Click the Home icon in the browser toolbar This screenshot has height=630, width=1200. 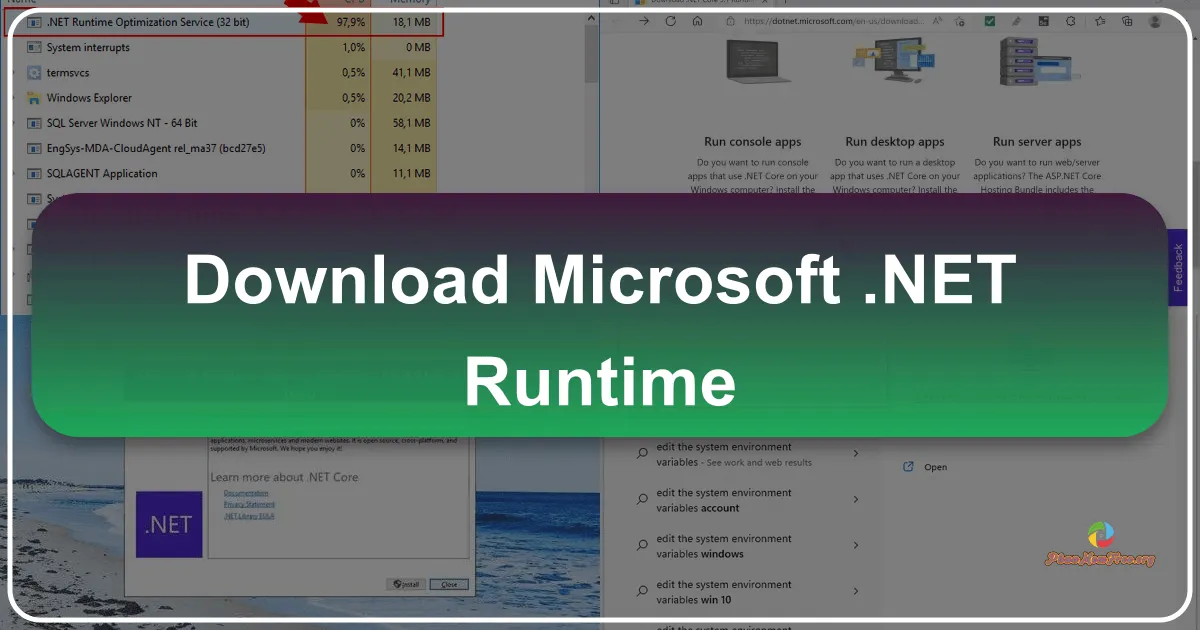coord(697,20)
